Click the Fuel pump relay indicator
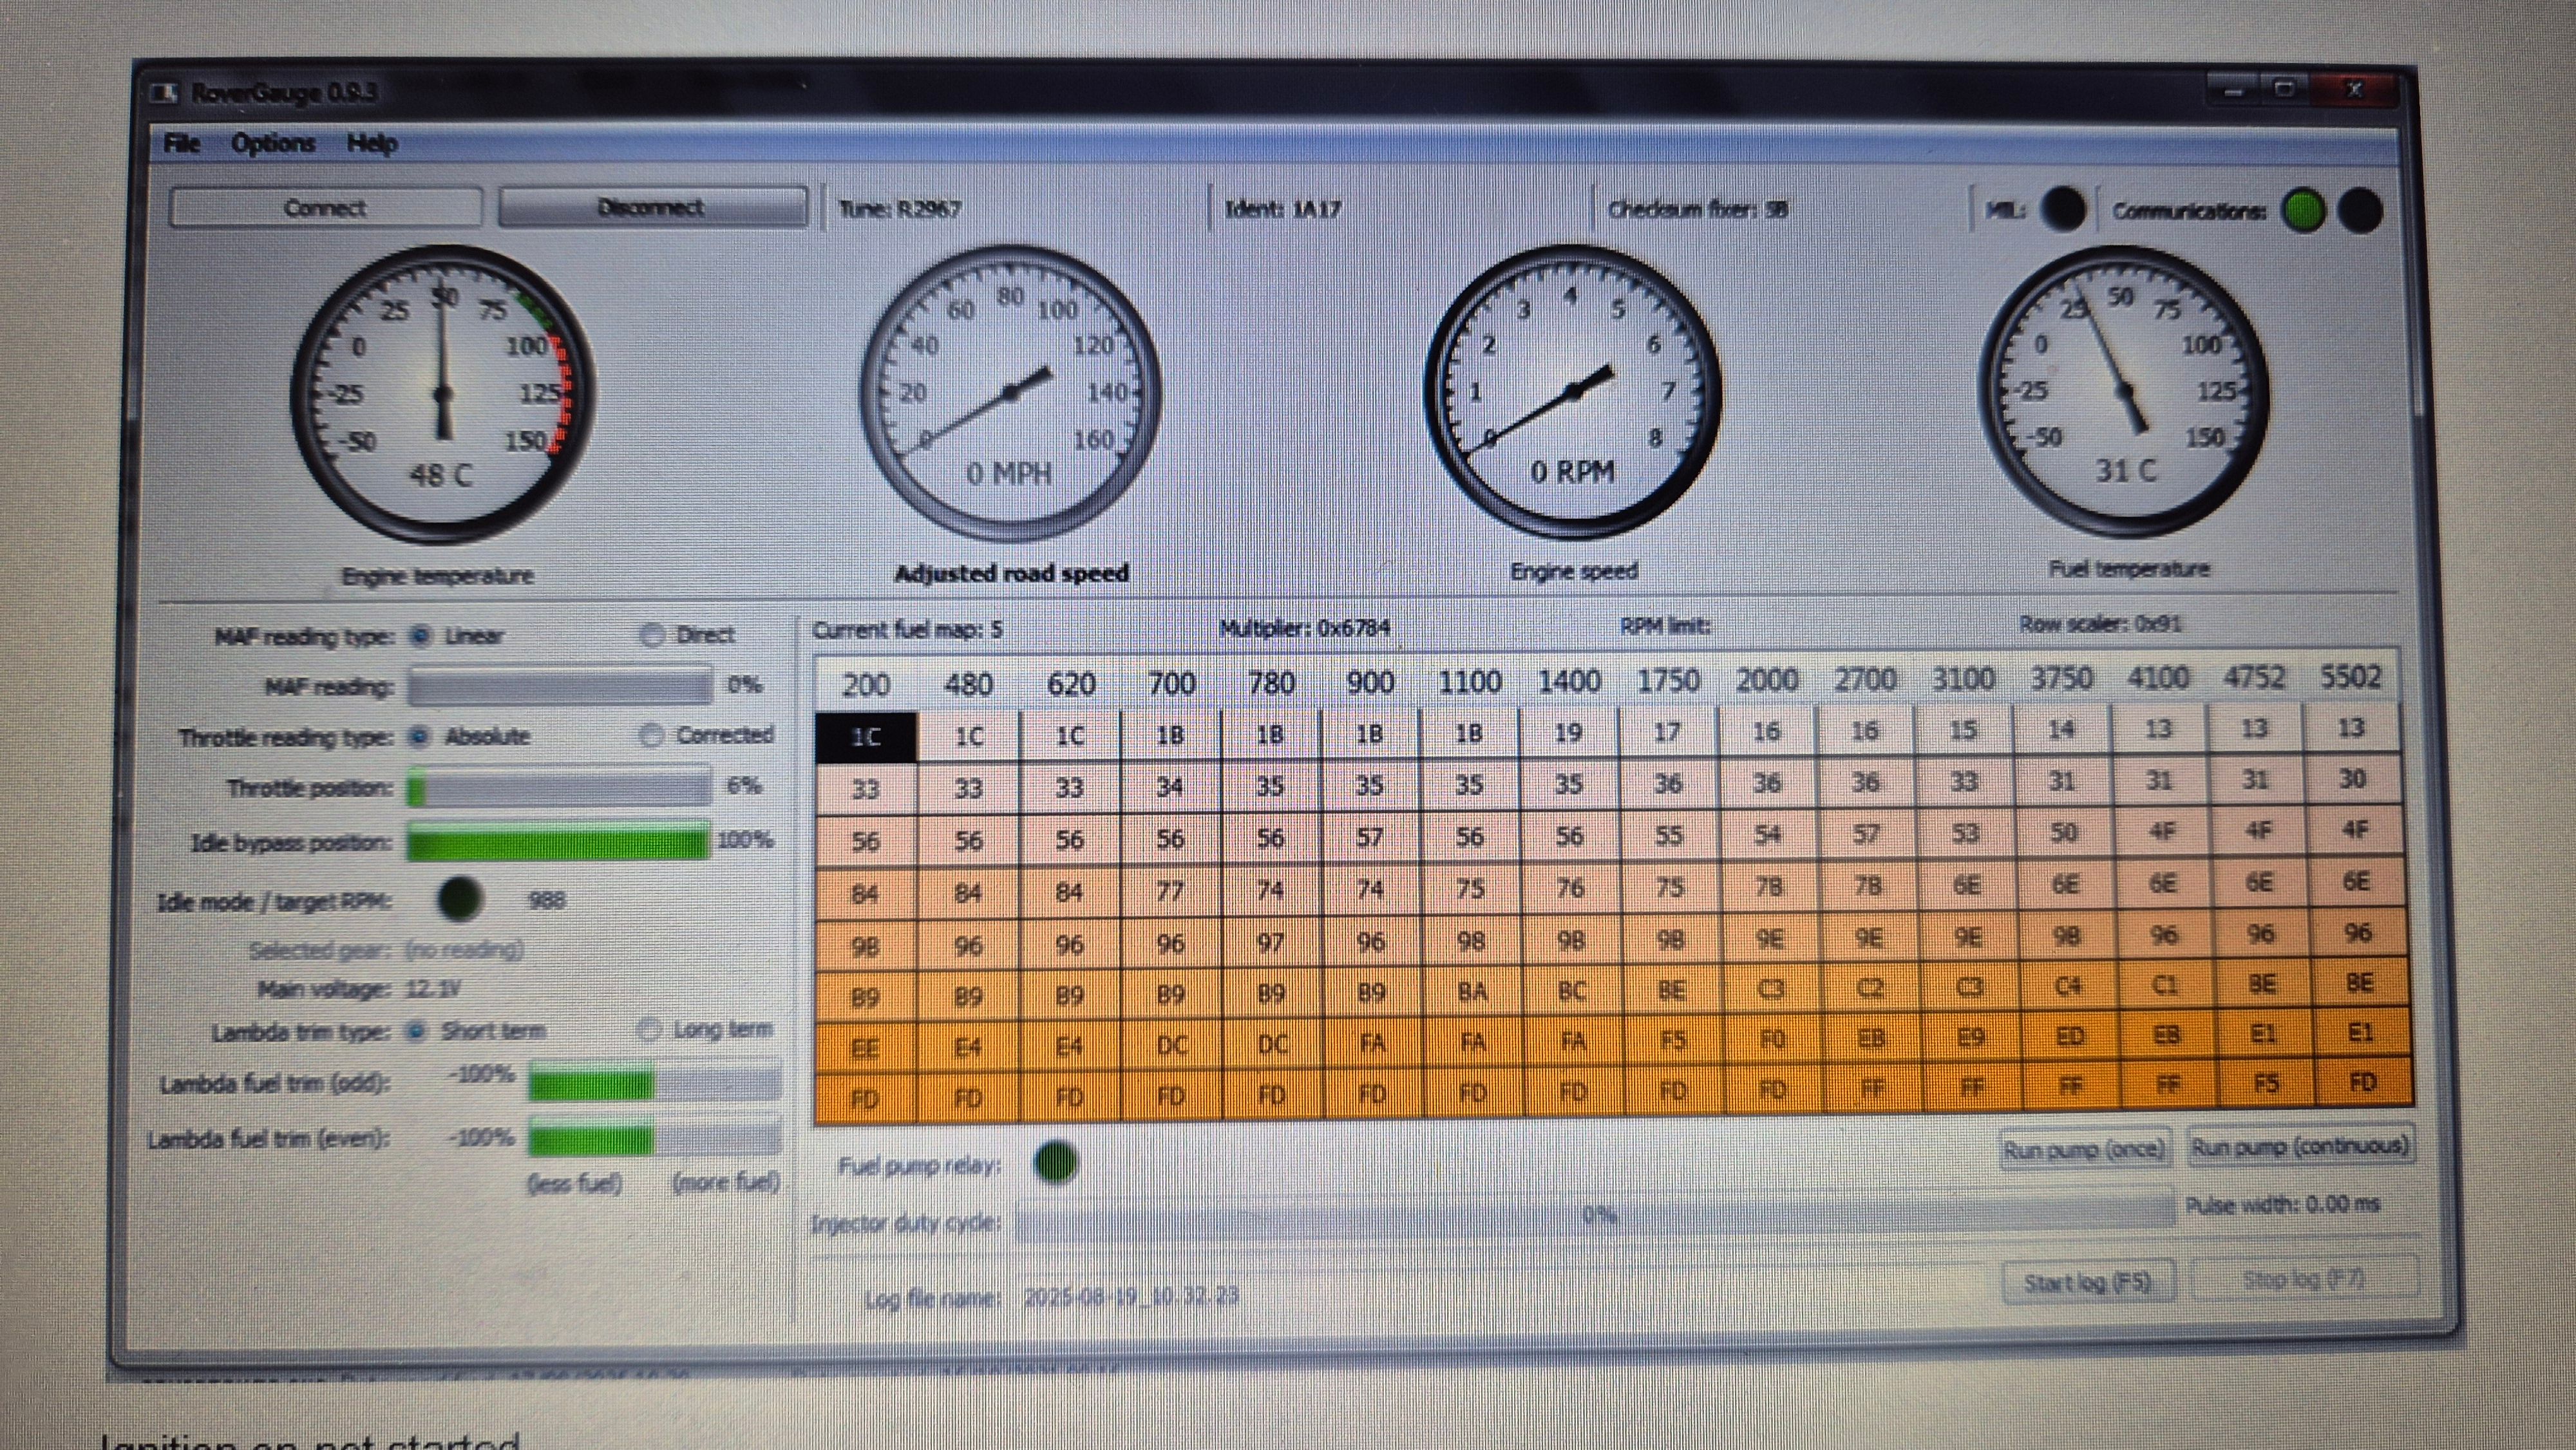 pyautogui.click(x=1055, y=1162)
